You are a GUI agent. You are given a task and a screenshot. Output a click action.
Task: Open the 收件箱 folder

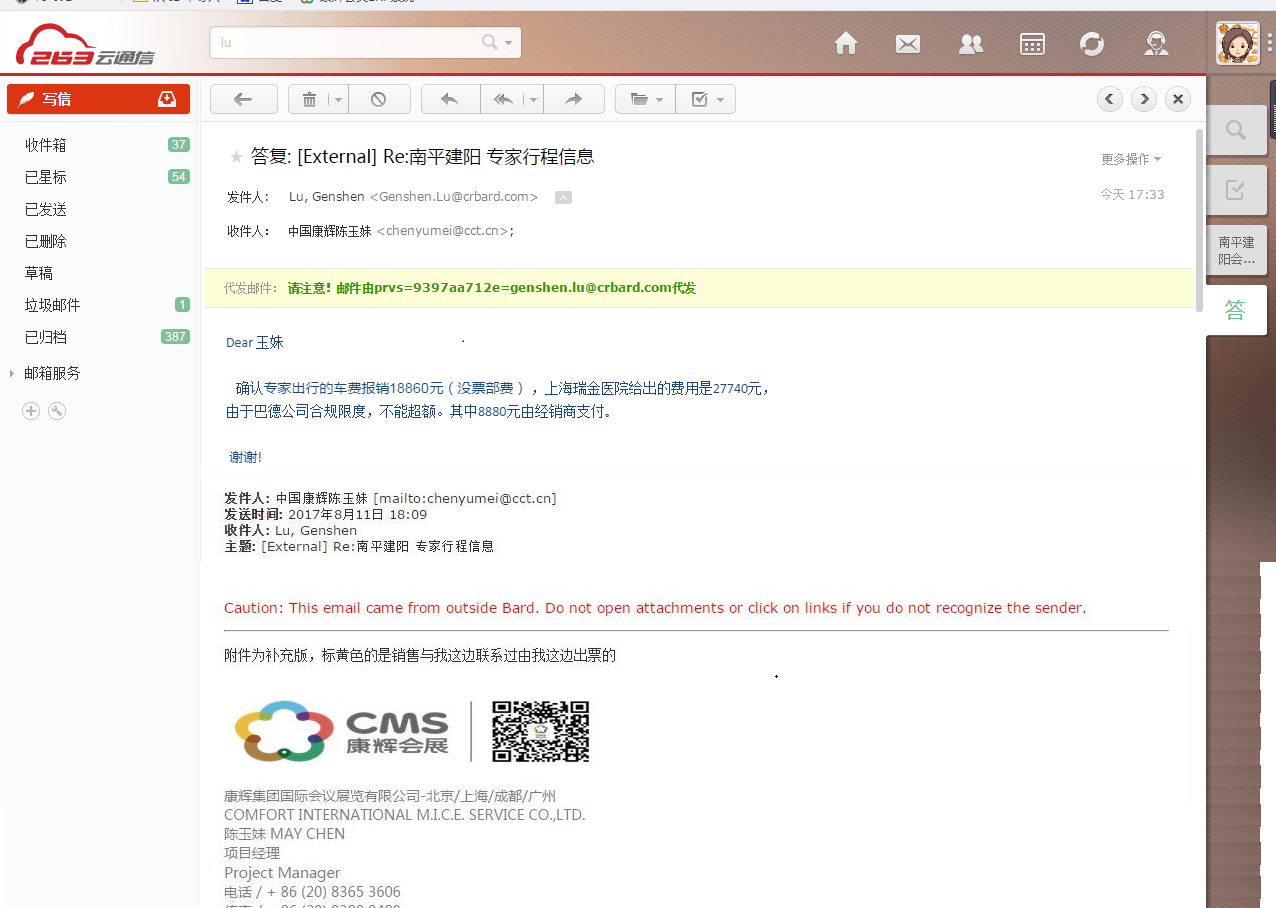(46, 145)
